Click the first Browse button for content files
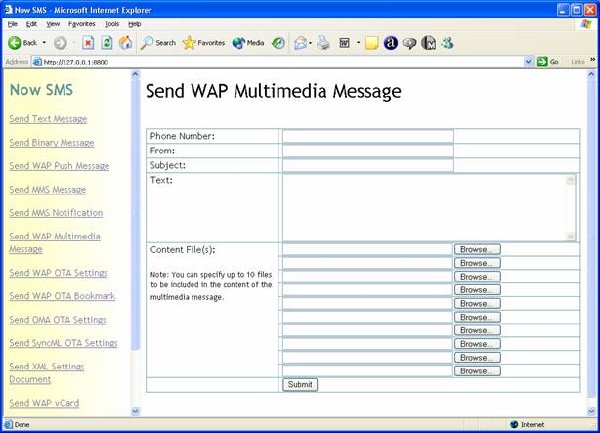 (477, 249)
